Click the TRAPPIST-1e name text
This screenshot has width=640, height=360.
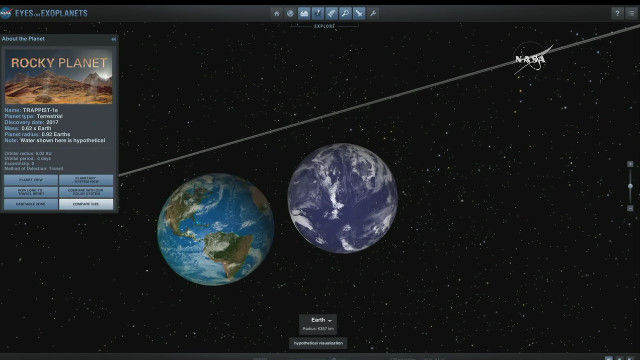click(40, 110)
